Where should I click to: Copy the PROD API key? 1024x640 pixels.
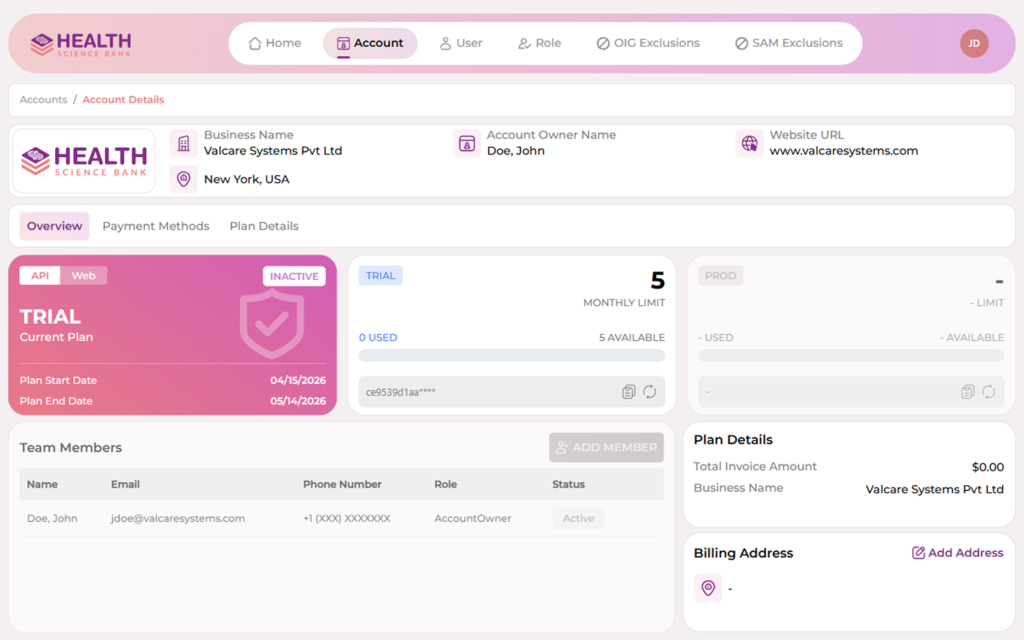point(968,392)
